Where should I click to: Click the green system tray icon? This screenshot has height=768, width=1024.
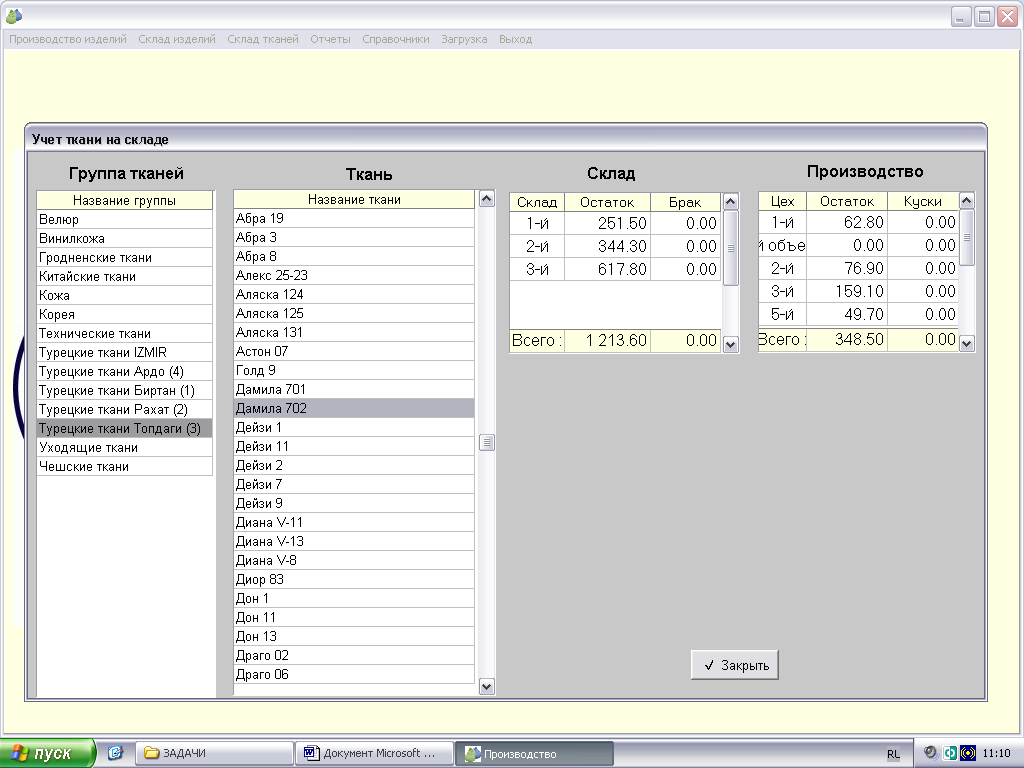(x=950, y=753)
